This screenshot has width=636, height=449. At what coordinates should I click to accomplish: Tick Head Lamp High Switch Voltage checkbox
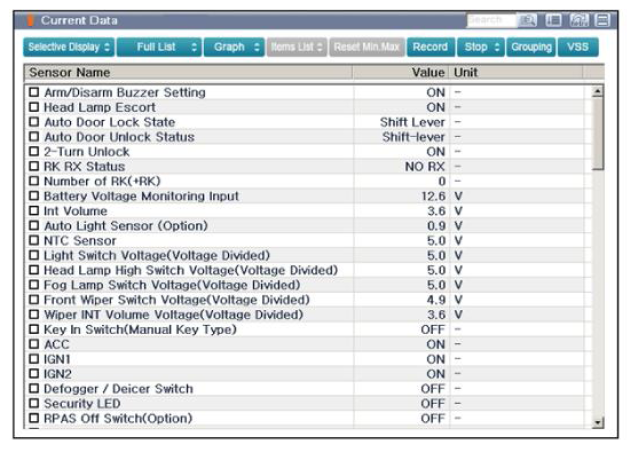(x=34, y=270)
